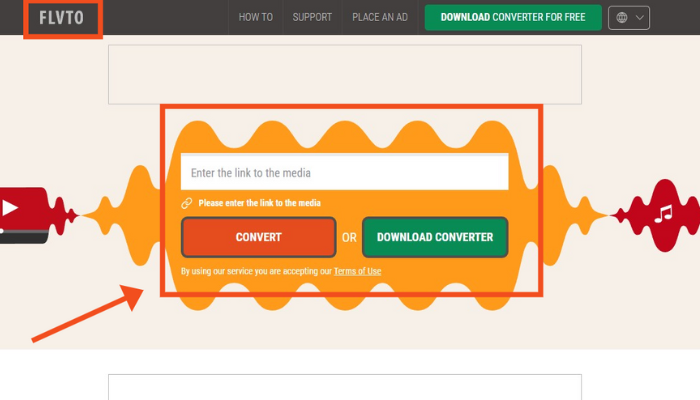Open the language selector dropdown

point(629,17)
